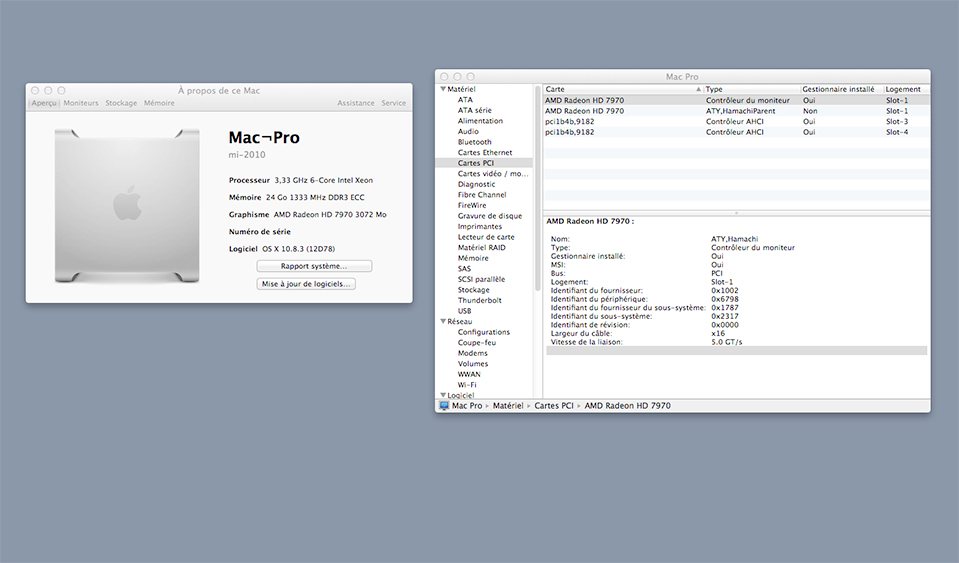The width and height of the screenshot is (959, 563).
Task: Select ATA in the sidebar
Action: [x=465, y=100]
